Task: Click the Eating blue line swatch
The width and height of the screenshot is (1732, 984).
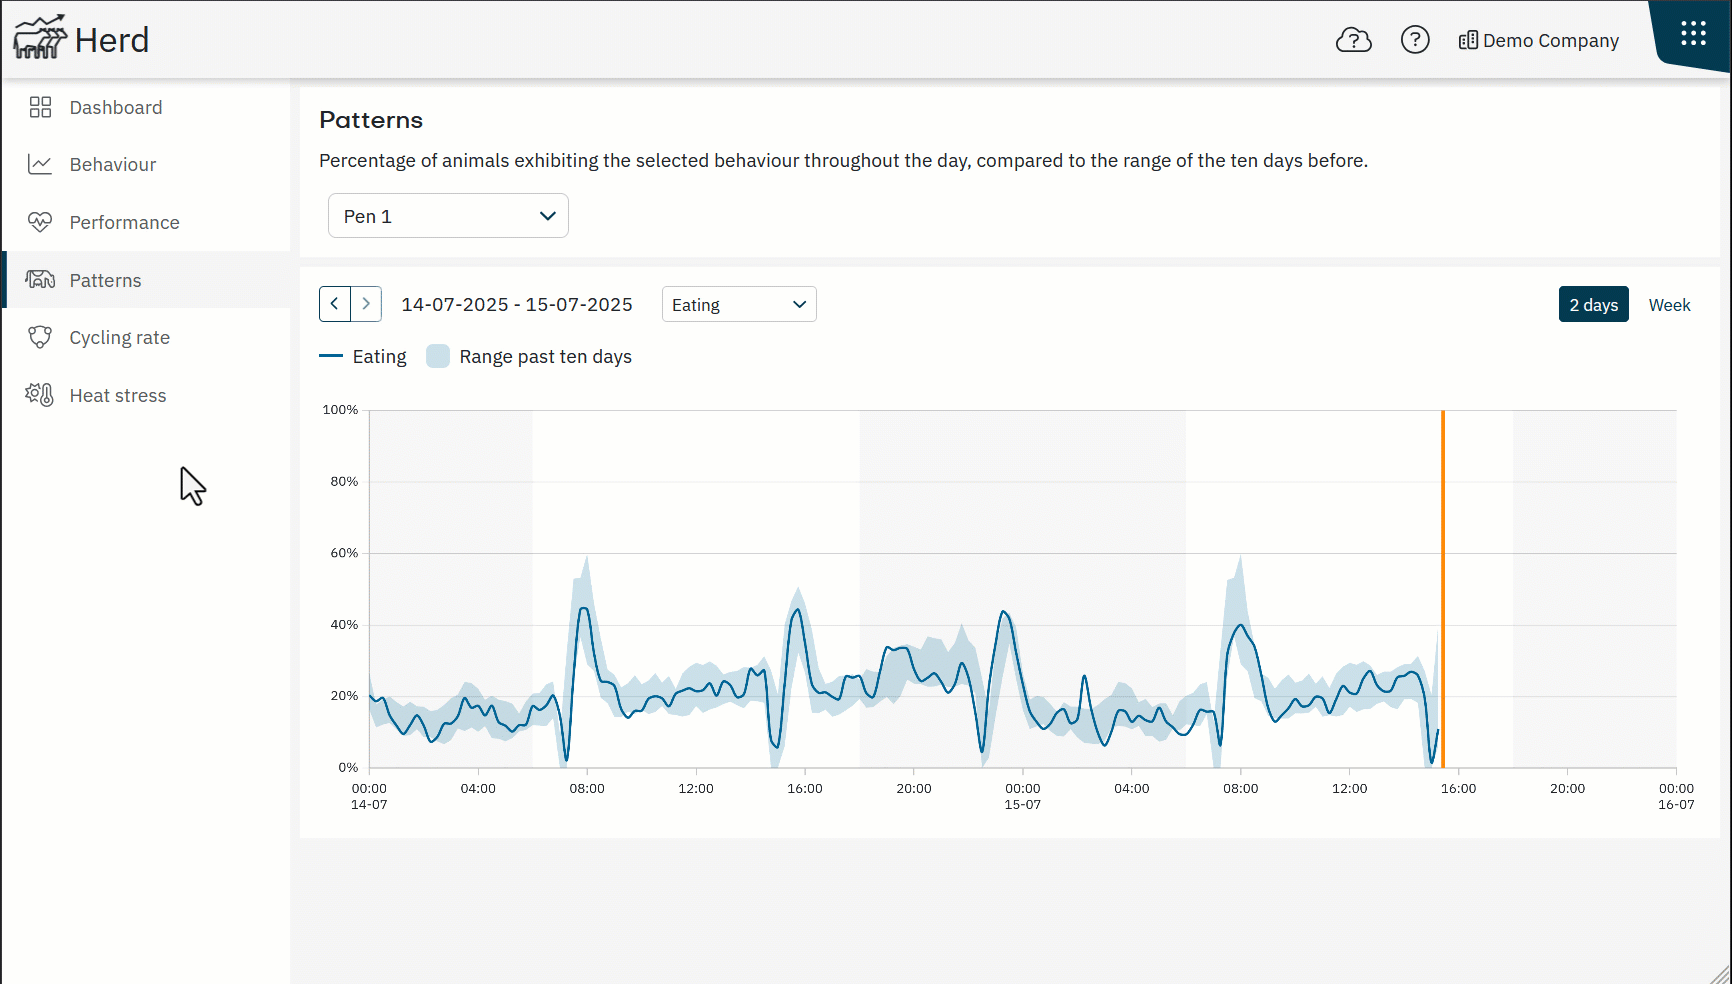Action: click(331, 356)
